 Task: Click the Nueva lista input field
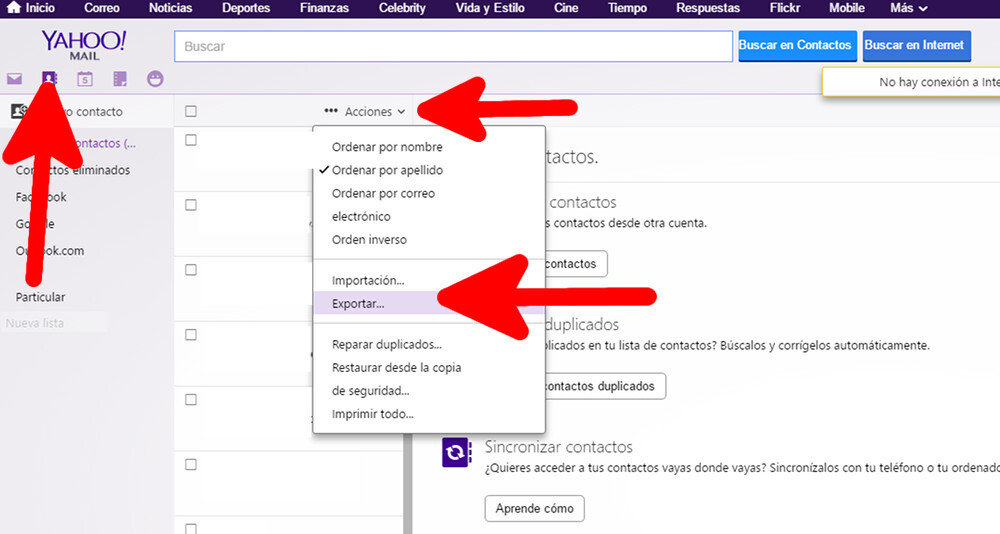(x=54, y=323)
